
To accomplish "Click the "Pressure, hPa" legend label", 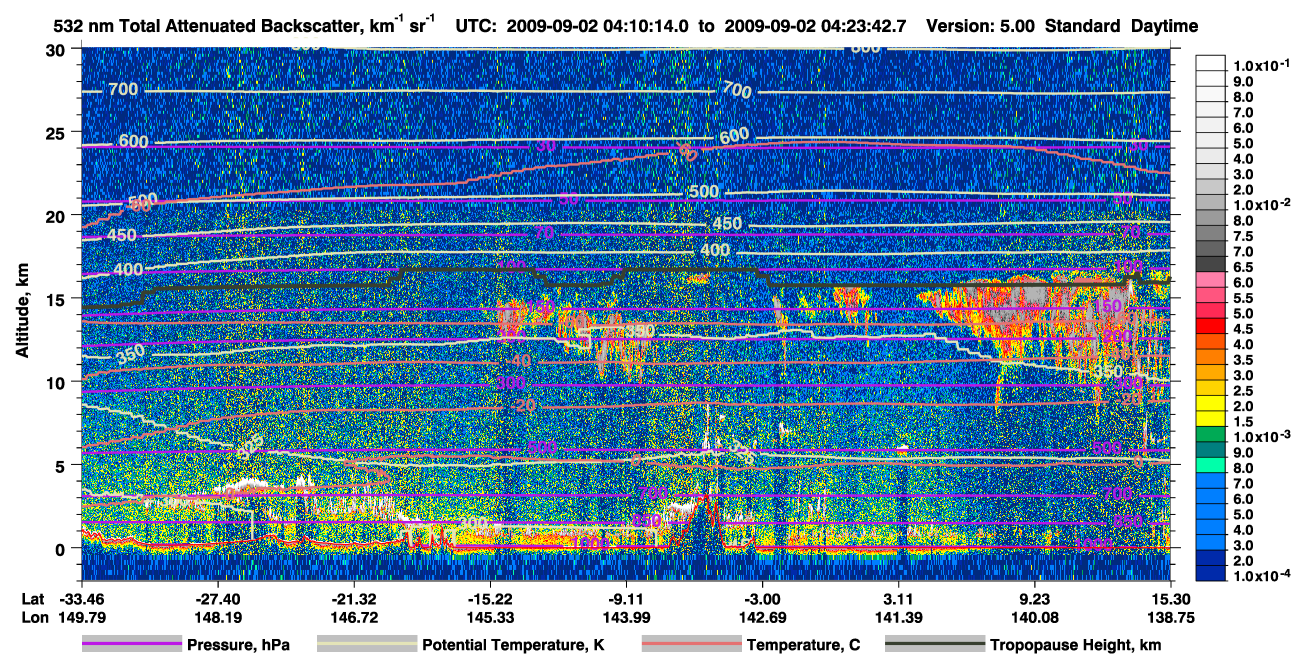I will coord(238,646).
